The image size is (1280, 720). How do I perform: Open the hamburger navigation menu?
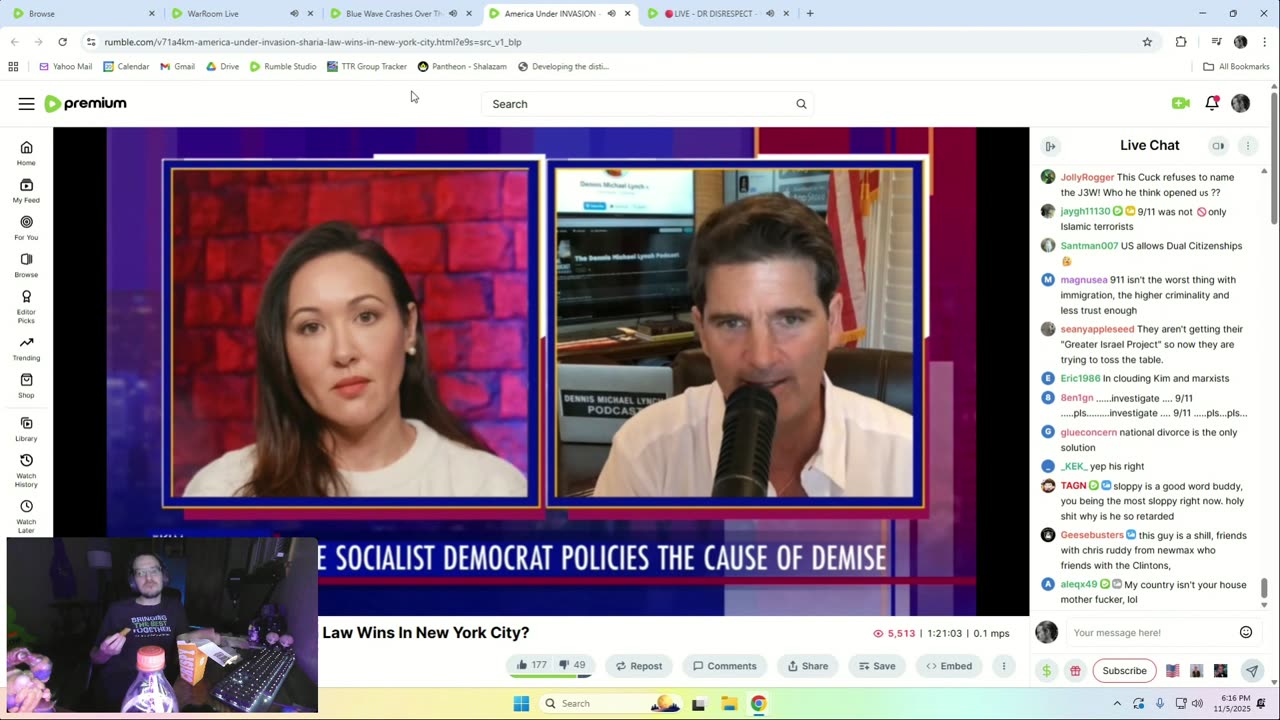pos(26,104)
